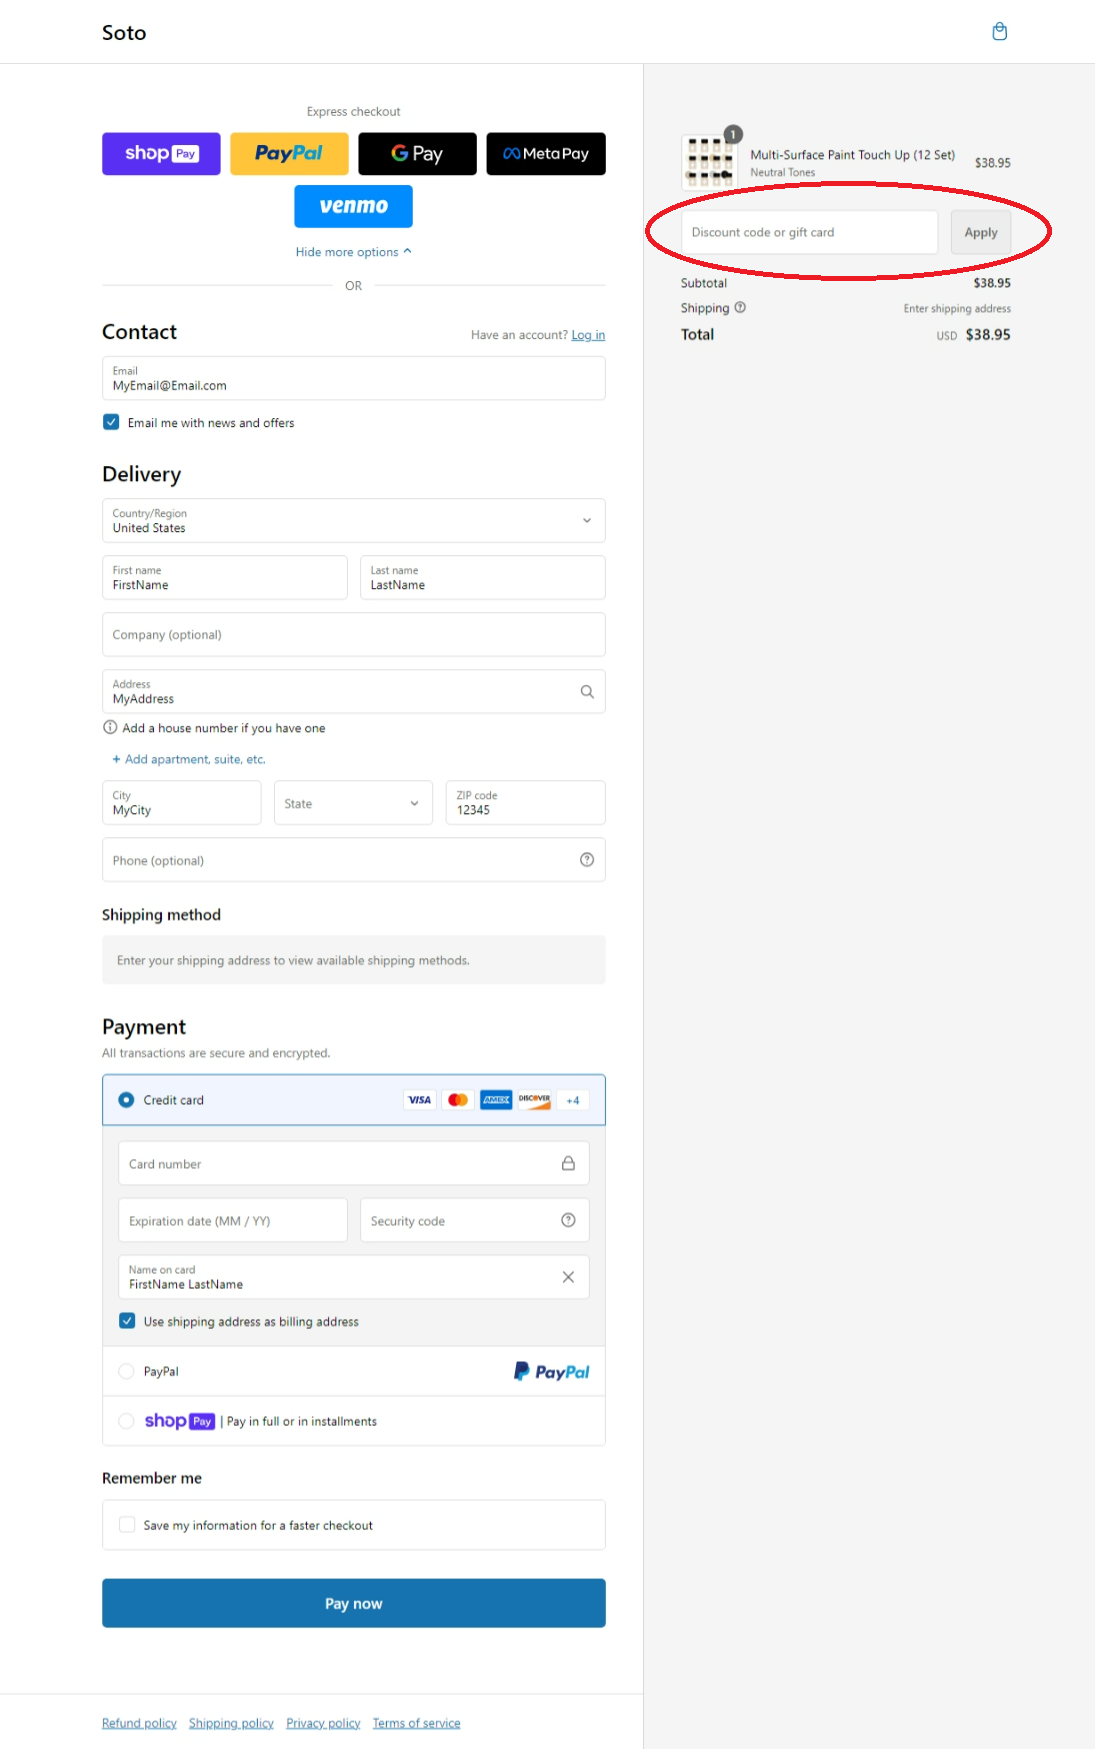1095x1749 pixels.
Task: Open the Privacy policy link
Action: [x=323, y=1723]
